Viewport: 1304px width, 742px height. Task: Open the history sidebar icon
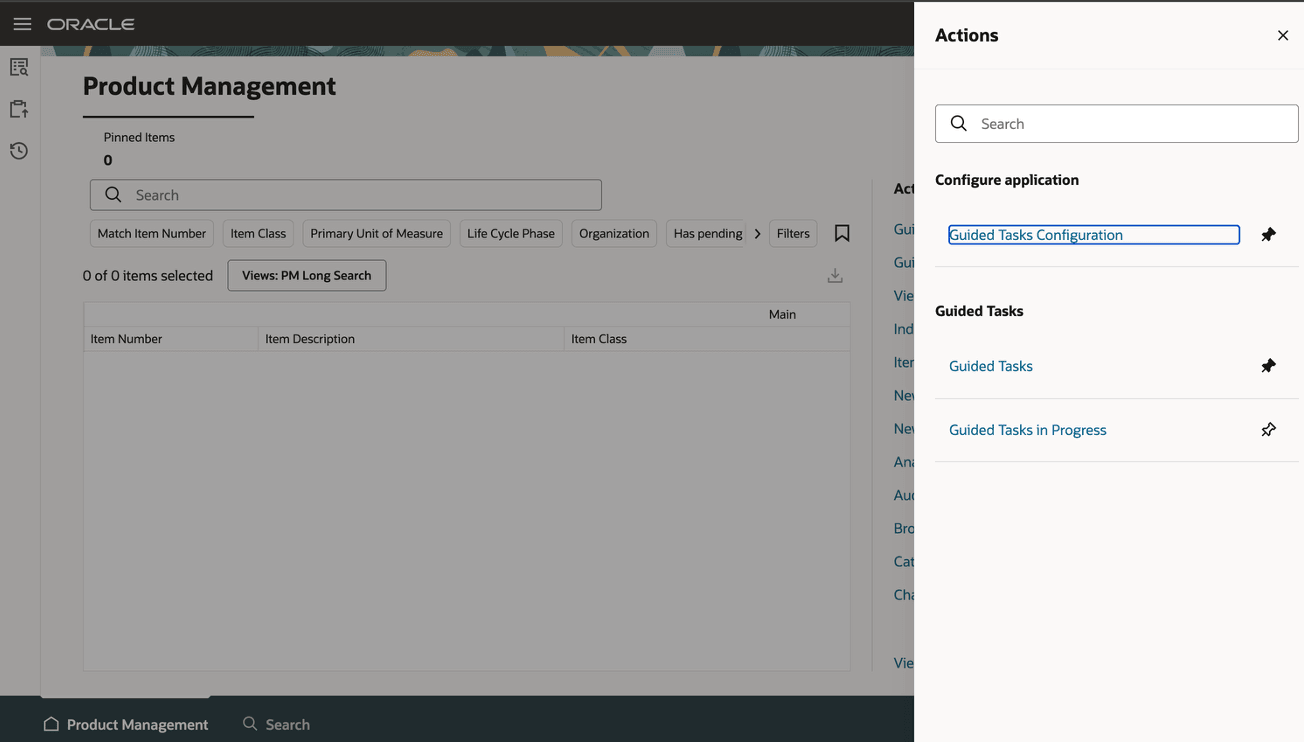pyautogui.click(x=19, y=151)
